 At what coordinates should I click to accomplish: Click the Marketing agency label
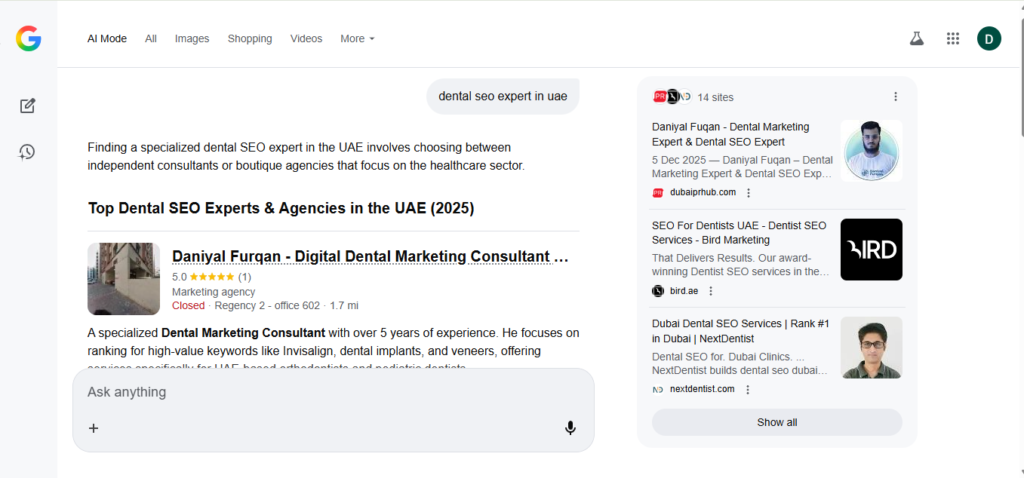pyautogui.click(x=214, y=292)
